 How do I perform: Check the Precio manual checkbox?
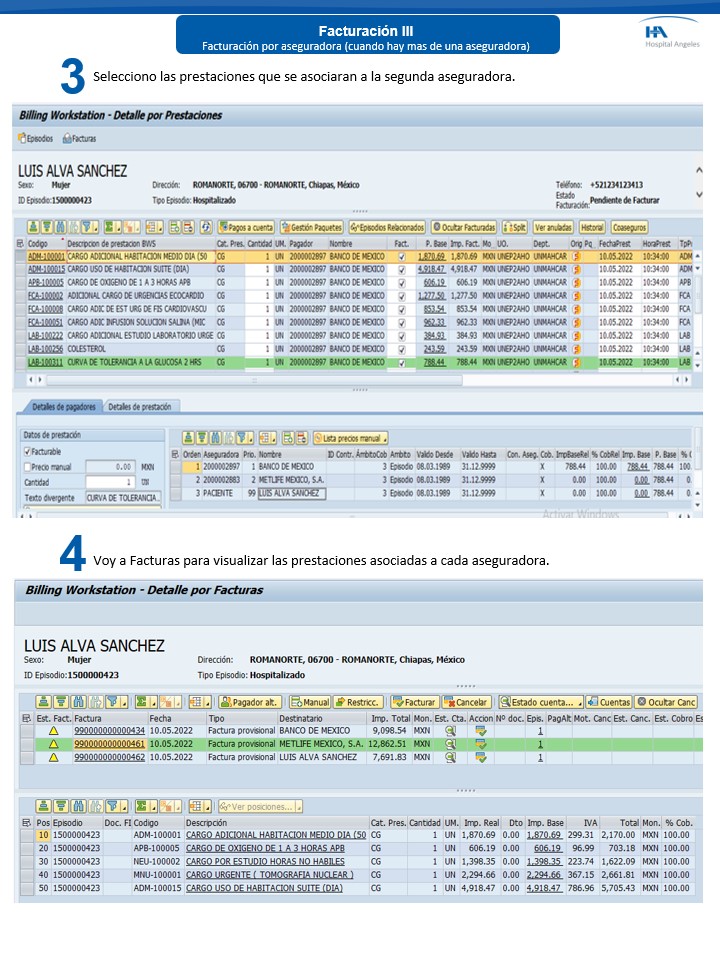[x=27, y=467]
